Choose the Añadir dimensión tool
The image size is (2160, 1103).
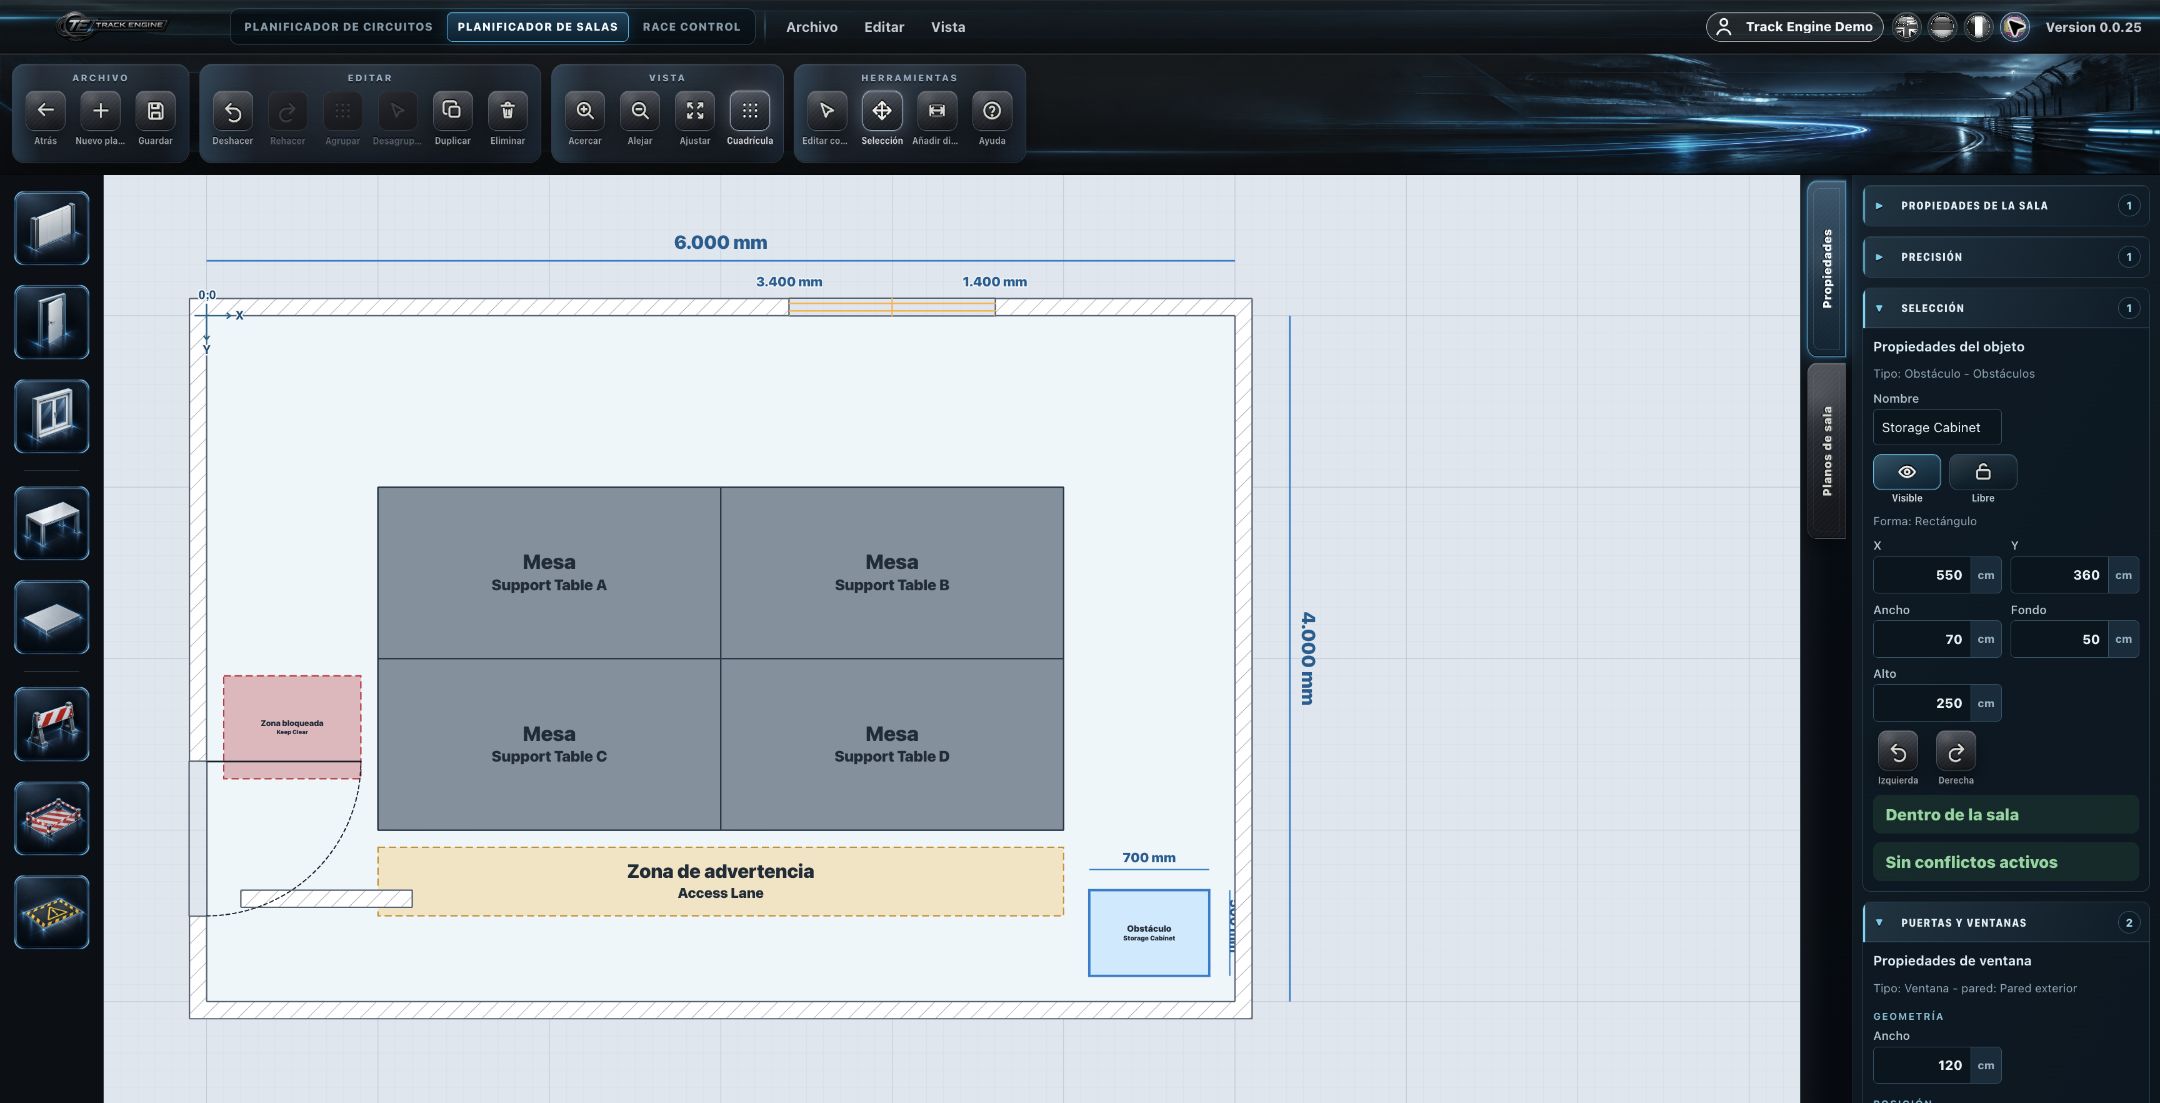pos(937,111)
